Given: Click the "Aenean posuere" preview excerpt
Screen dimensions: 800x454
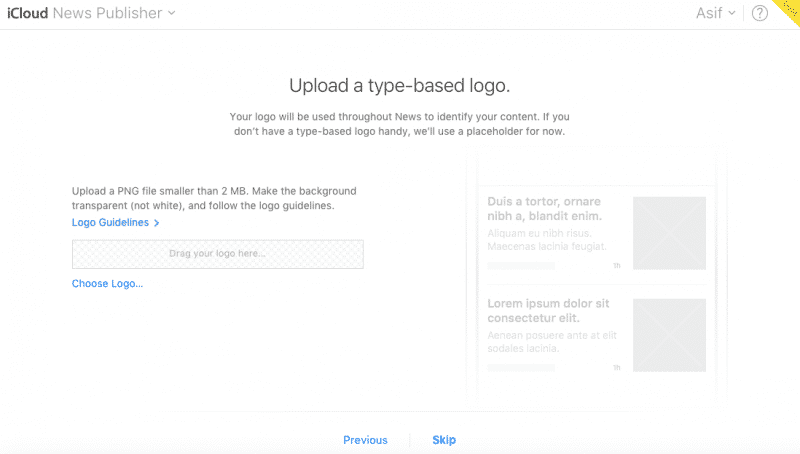Looking at the screenshot, I should point(551,342).
